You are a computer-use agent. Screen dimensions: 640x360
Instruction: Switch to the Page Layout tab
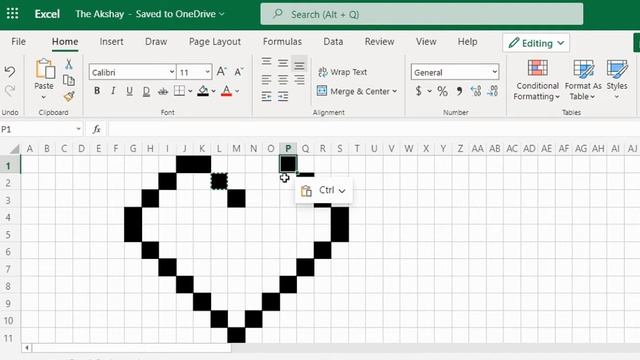215,42
